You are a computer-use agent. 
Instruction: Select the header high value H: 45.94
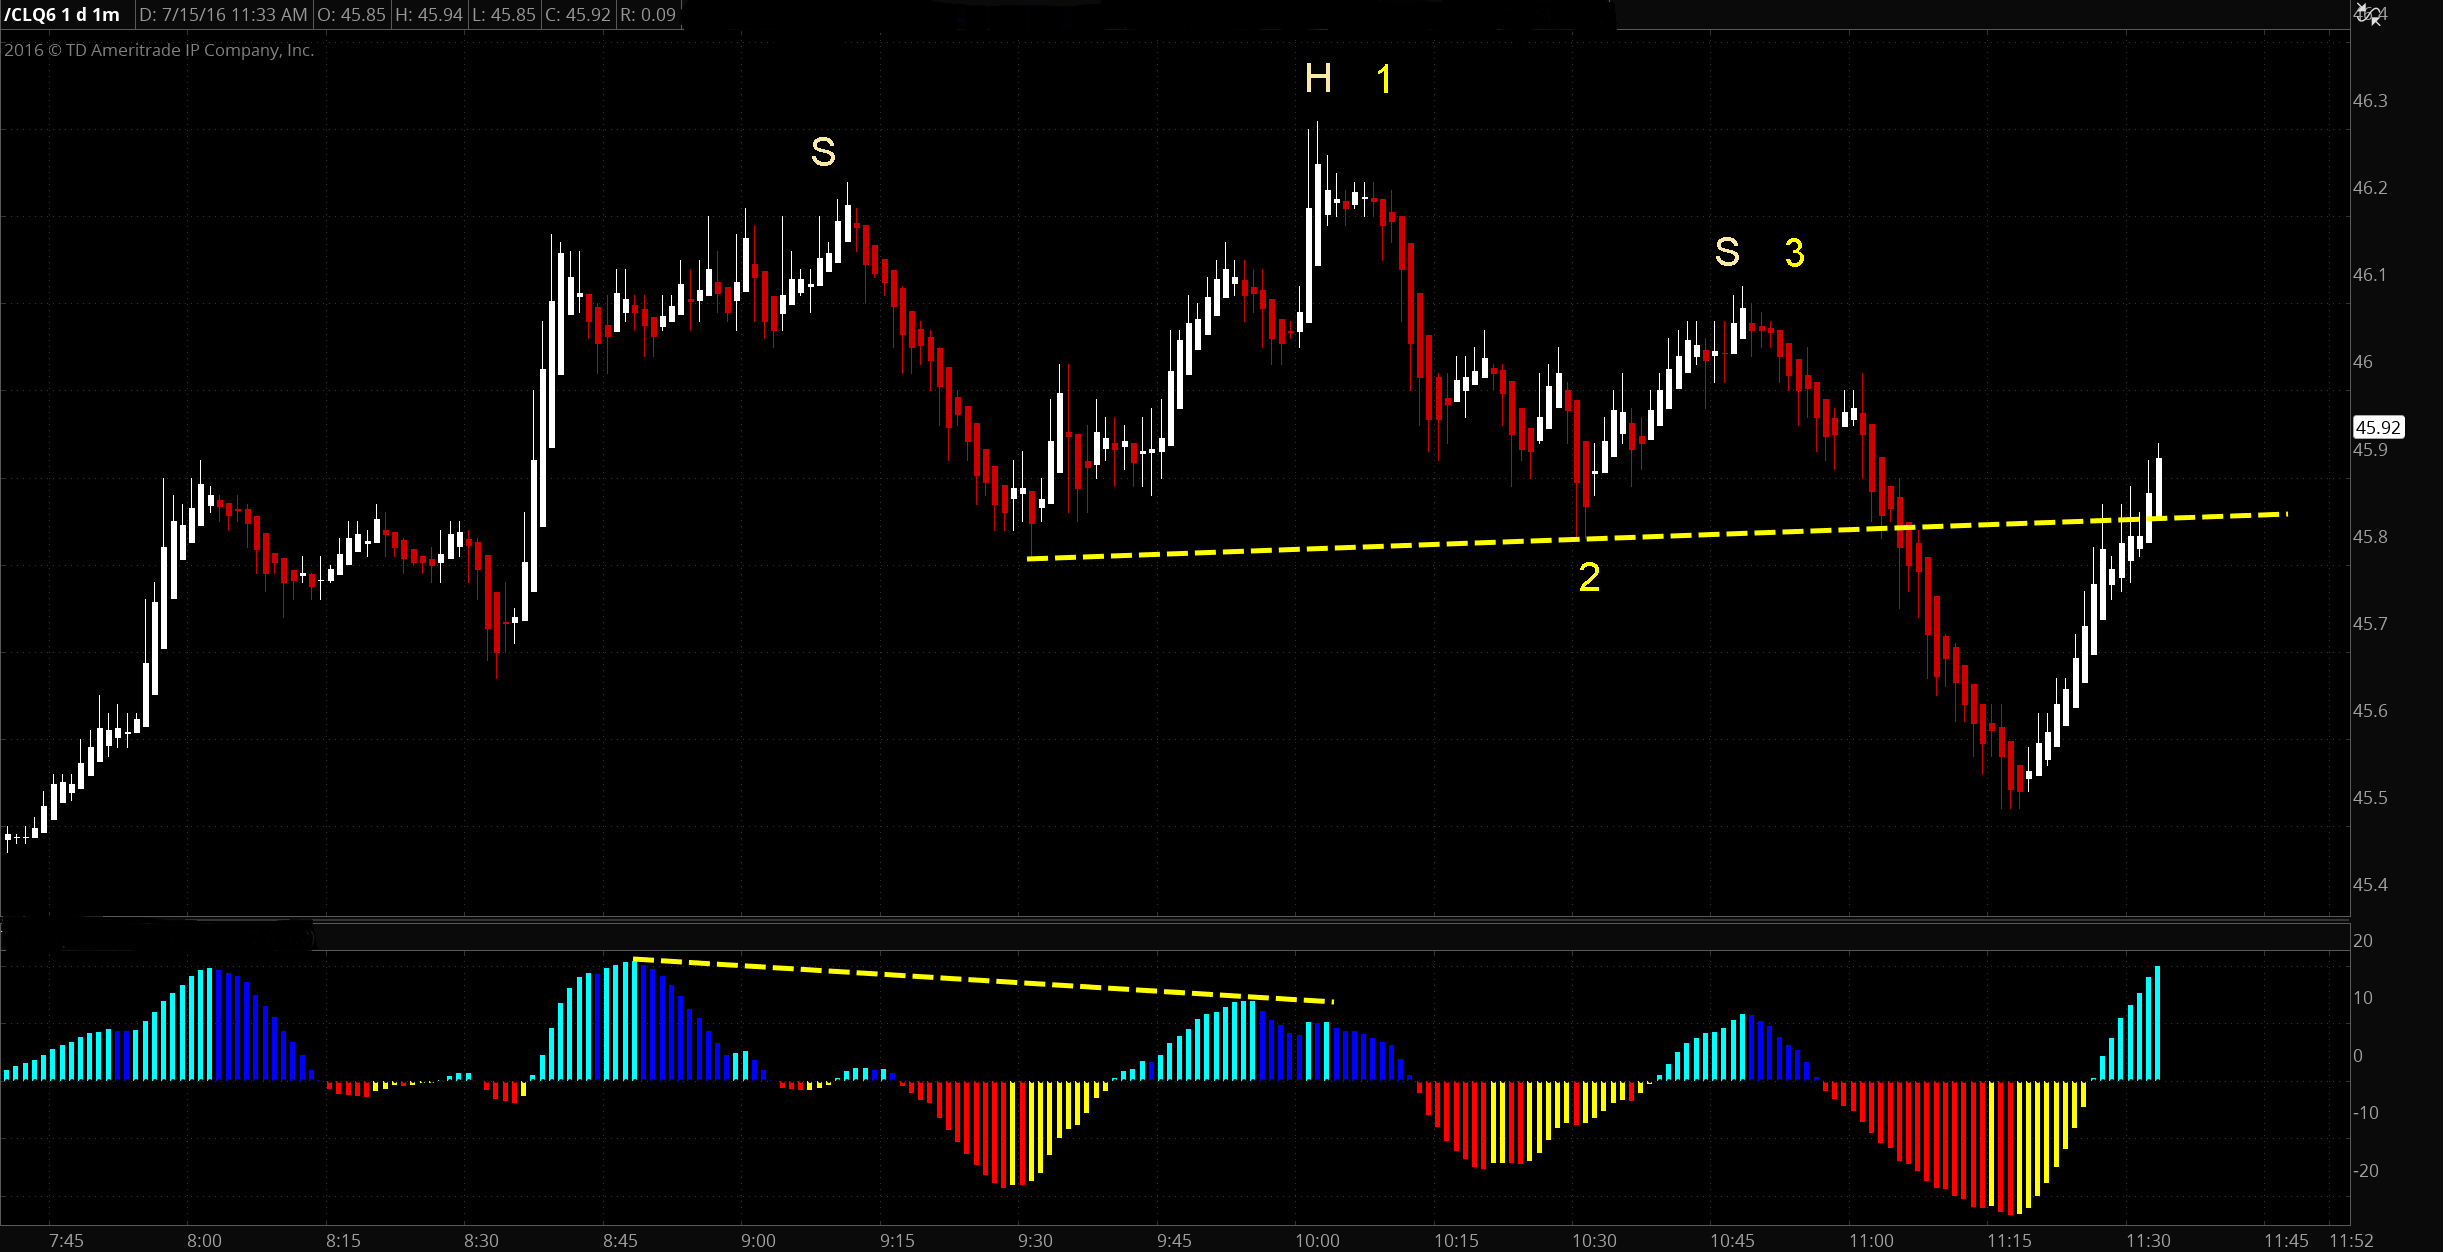tap(429, 15)
